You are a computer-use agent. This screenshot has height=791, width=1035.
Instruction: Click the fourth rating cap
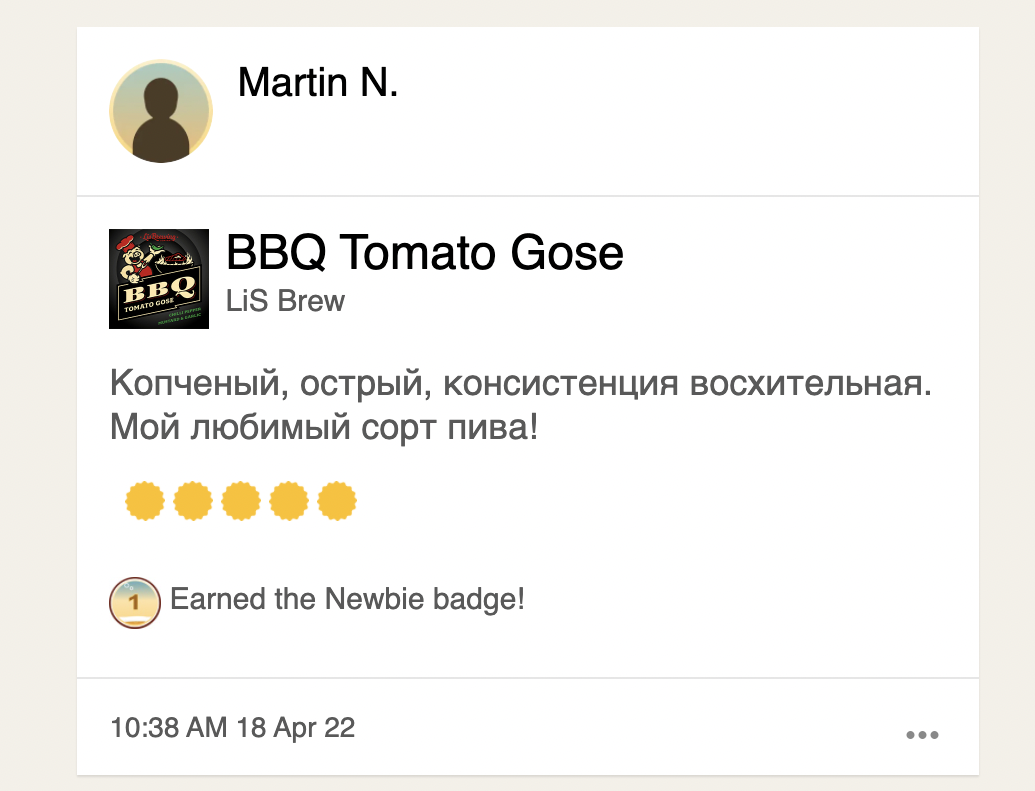289,501
